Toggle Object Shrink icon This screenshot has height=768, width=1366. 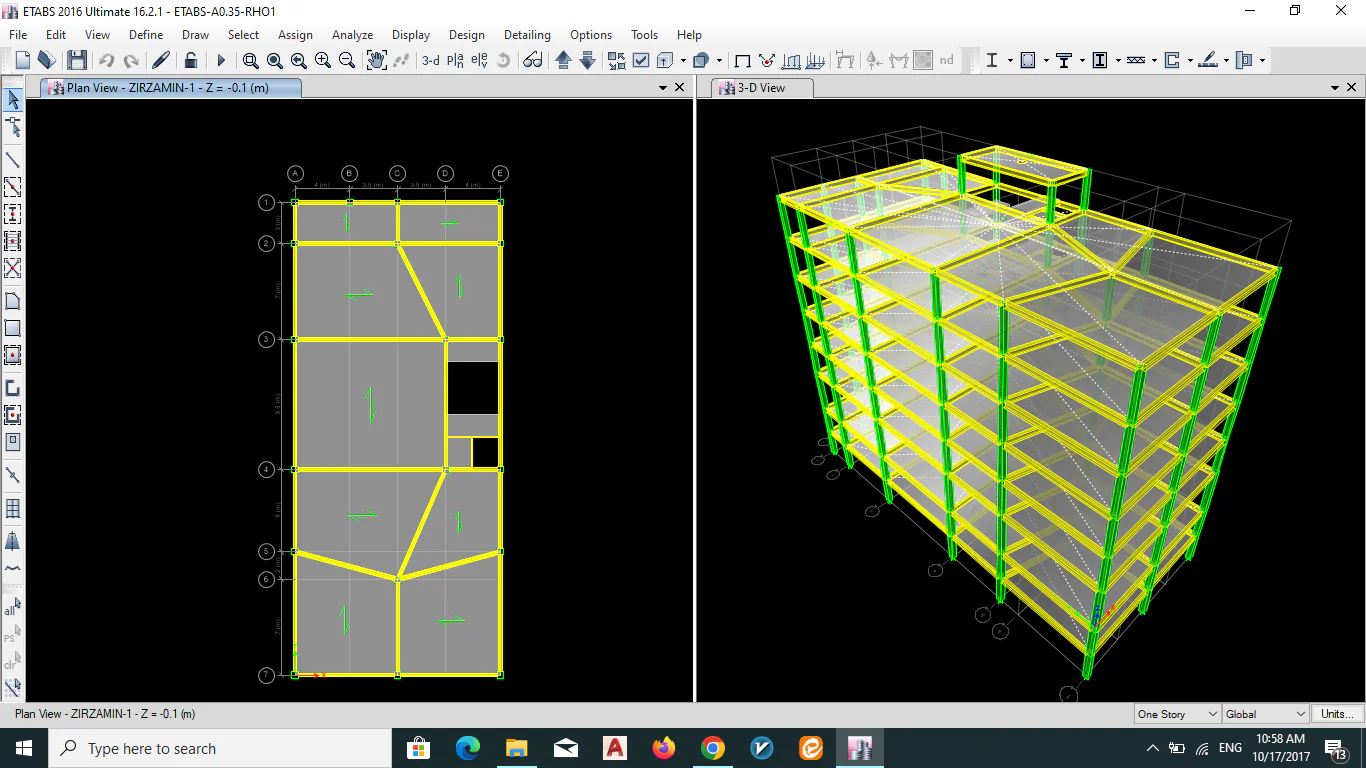coord(616,61)
